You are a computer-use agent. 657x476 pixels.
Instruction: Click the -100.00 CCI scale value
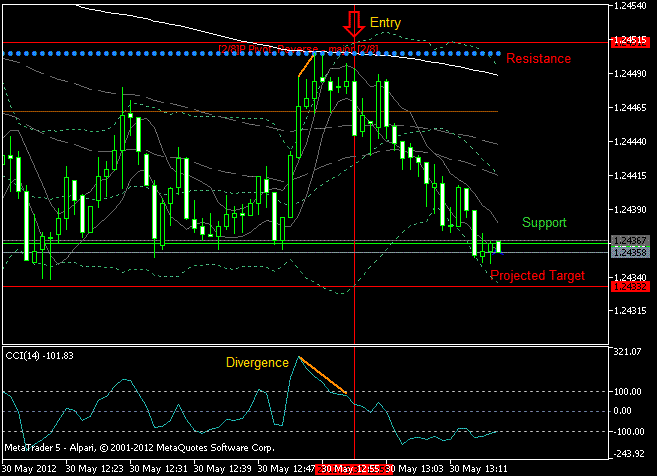pos(628,432)
